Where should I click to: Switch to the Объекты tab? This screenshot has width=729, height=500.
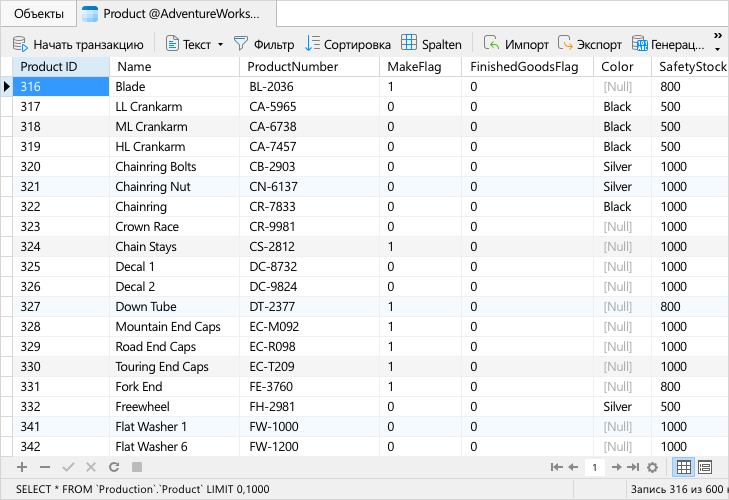click(39, 14)
